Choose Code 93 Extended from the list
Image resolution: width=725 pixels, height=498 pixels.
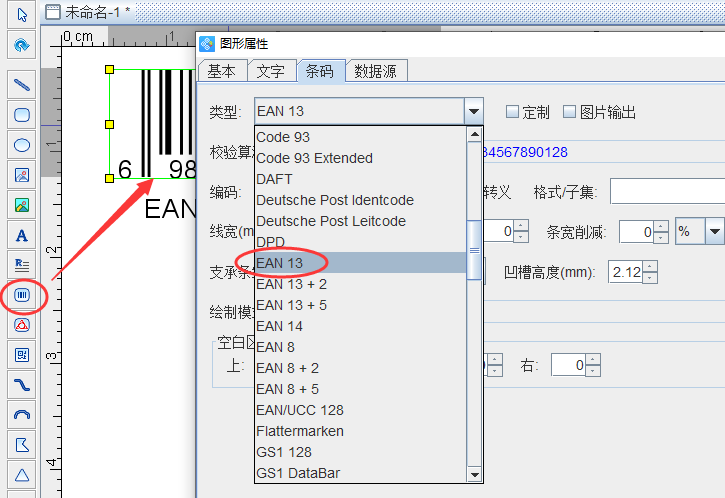361,158
